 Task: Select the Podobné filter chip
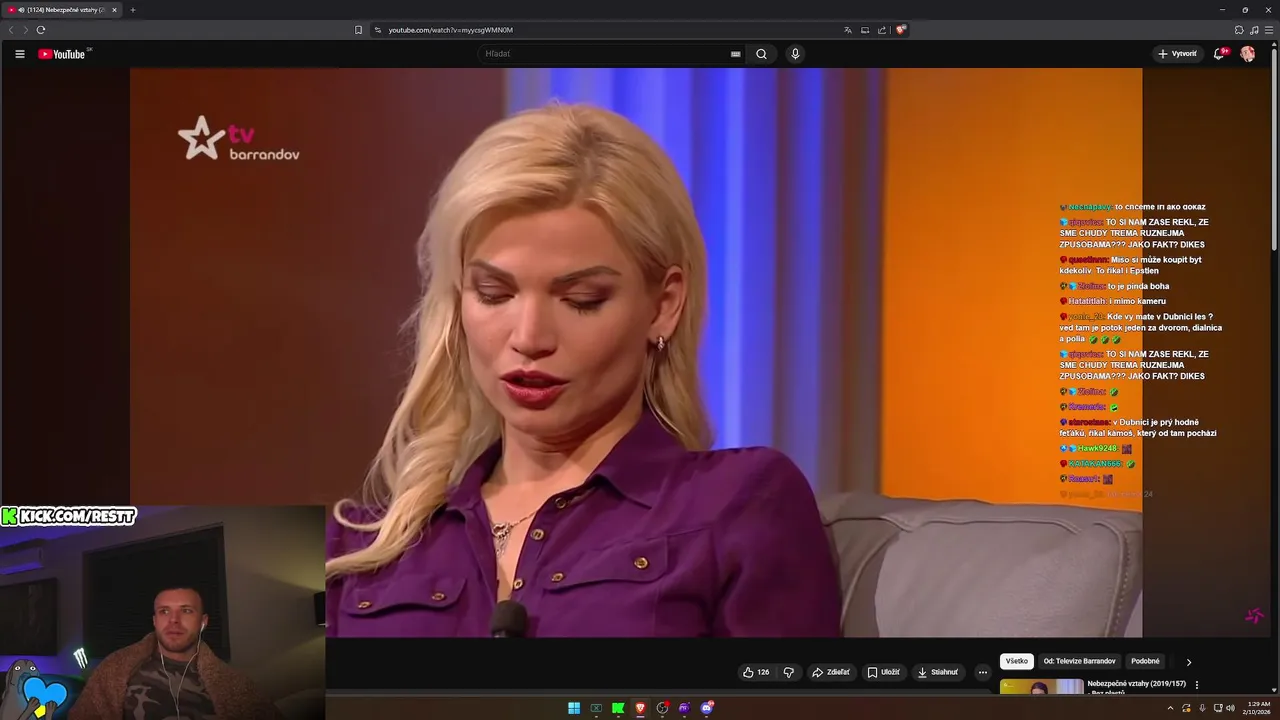point(1145,661)
